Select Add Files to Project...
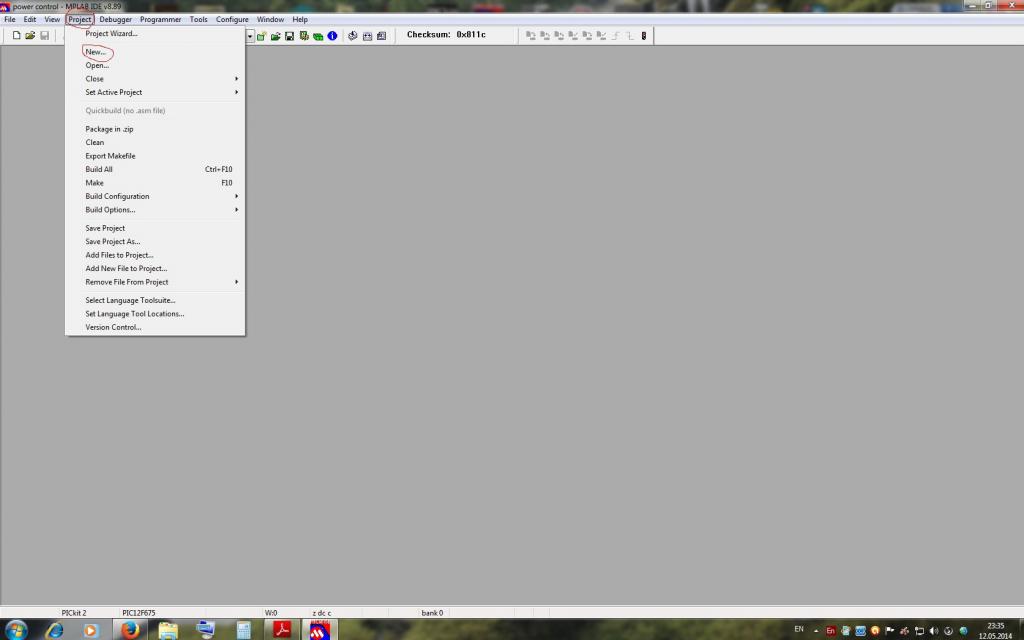Image resolution: width=1024 pixels, height=640 pixels. (119, 255)
